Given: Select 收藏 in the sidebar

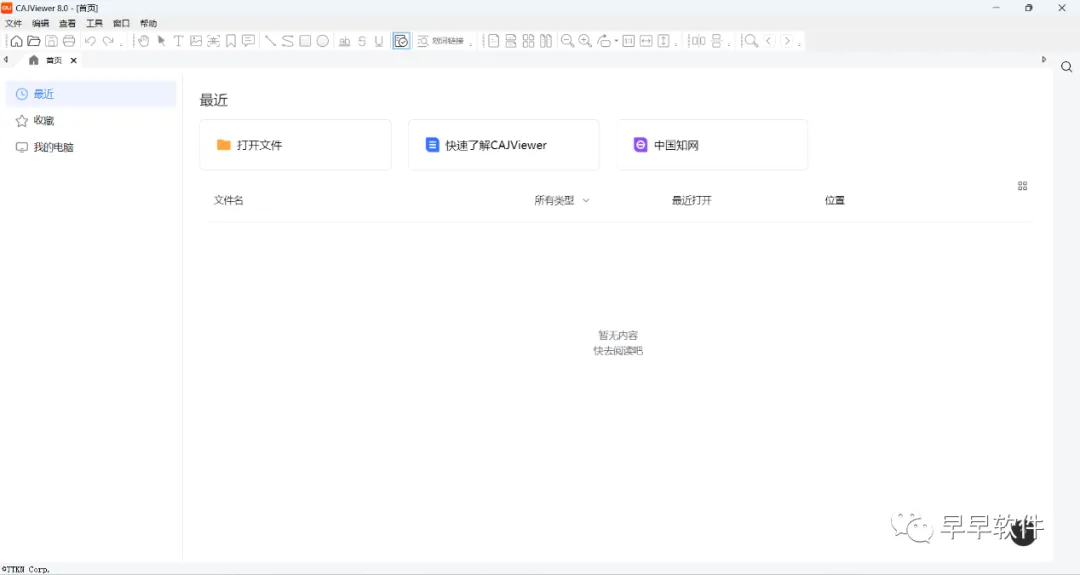Looking at the screenshot, I should click(91, 121).
